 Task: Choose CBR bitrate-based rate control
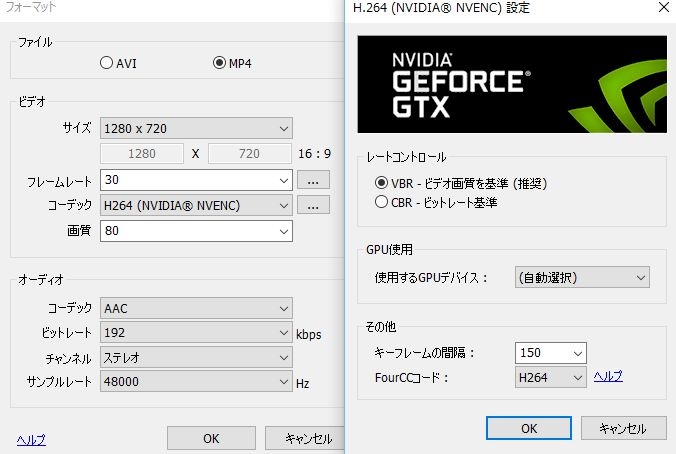[381, 202]
